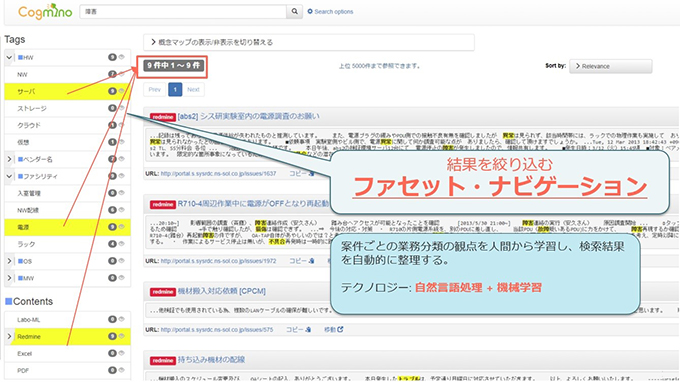680x382 pixels.
Task: Open result 'R710-4周辺作業中に電源がOFF'
Action: (253, 204)
